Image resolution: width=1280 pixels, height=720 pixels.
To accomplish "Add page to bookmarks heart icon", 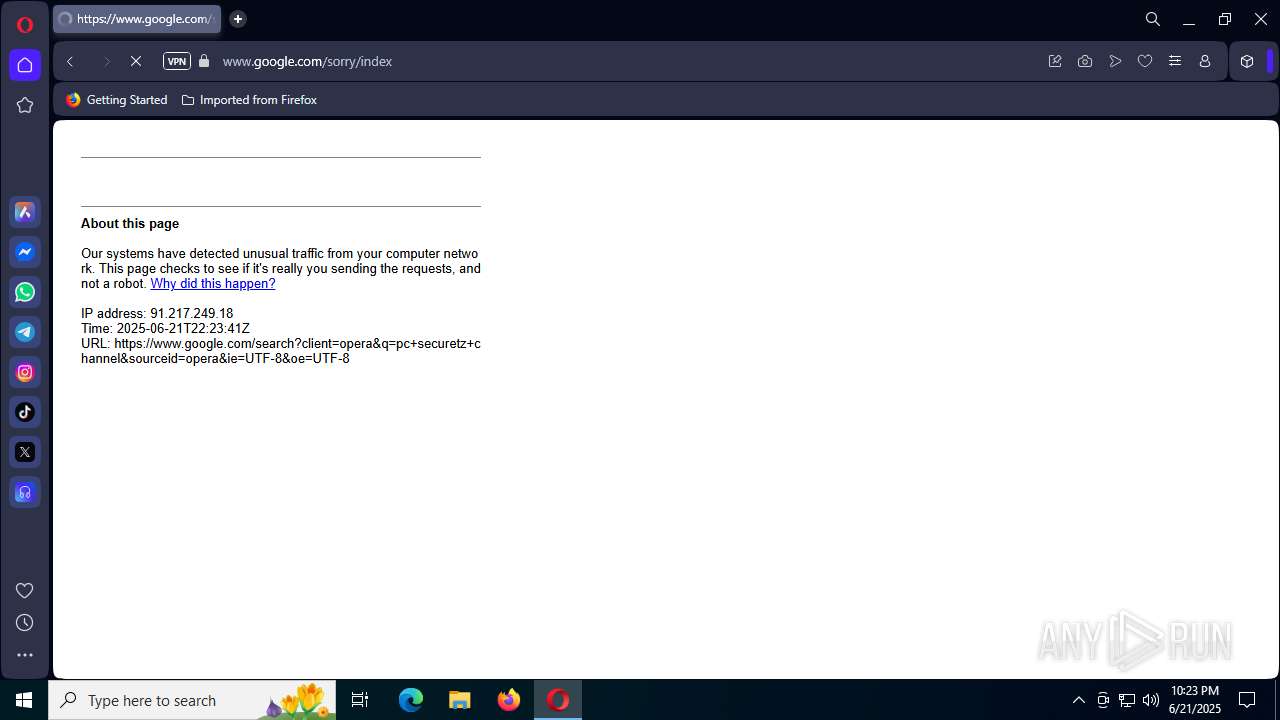I will tap(1145, 61).
